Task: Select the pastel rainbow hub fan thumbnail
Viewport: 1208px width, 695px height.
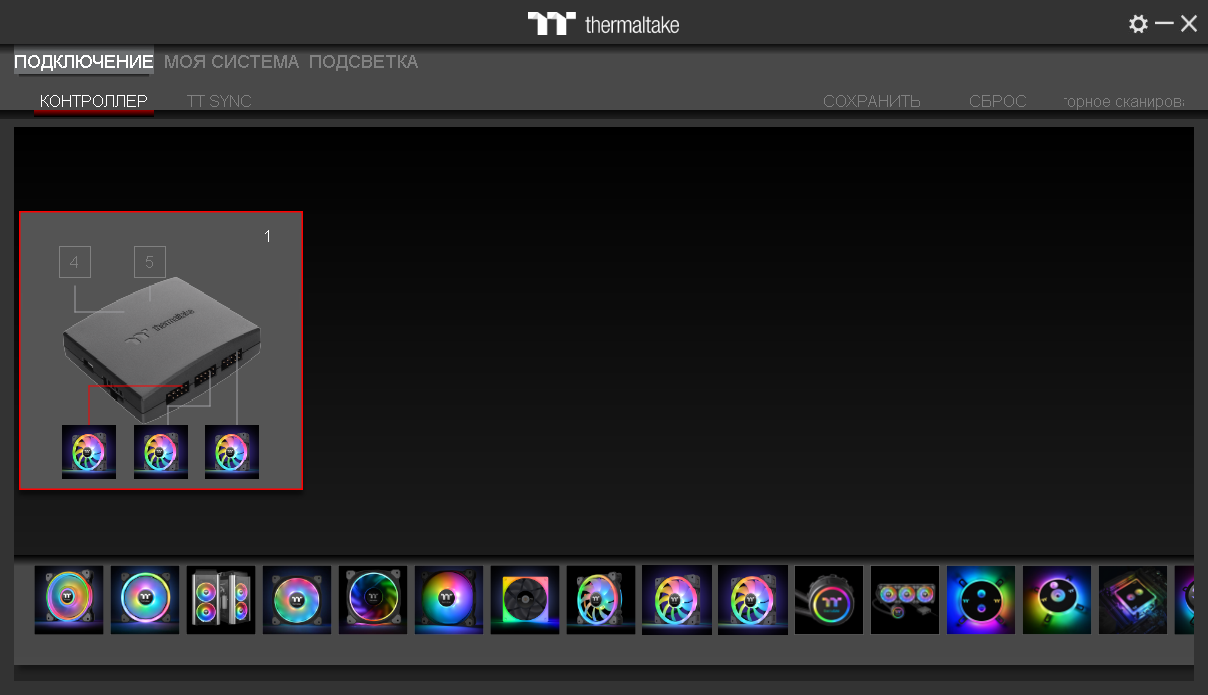Action: [297, 600]
